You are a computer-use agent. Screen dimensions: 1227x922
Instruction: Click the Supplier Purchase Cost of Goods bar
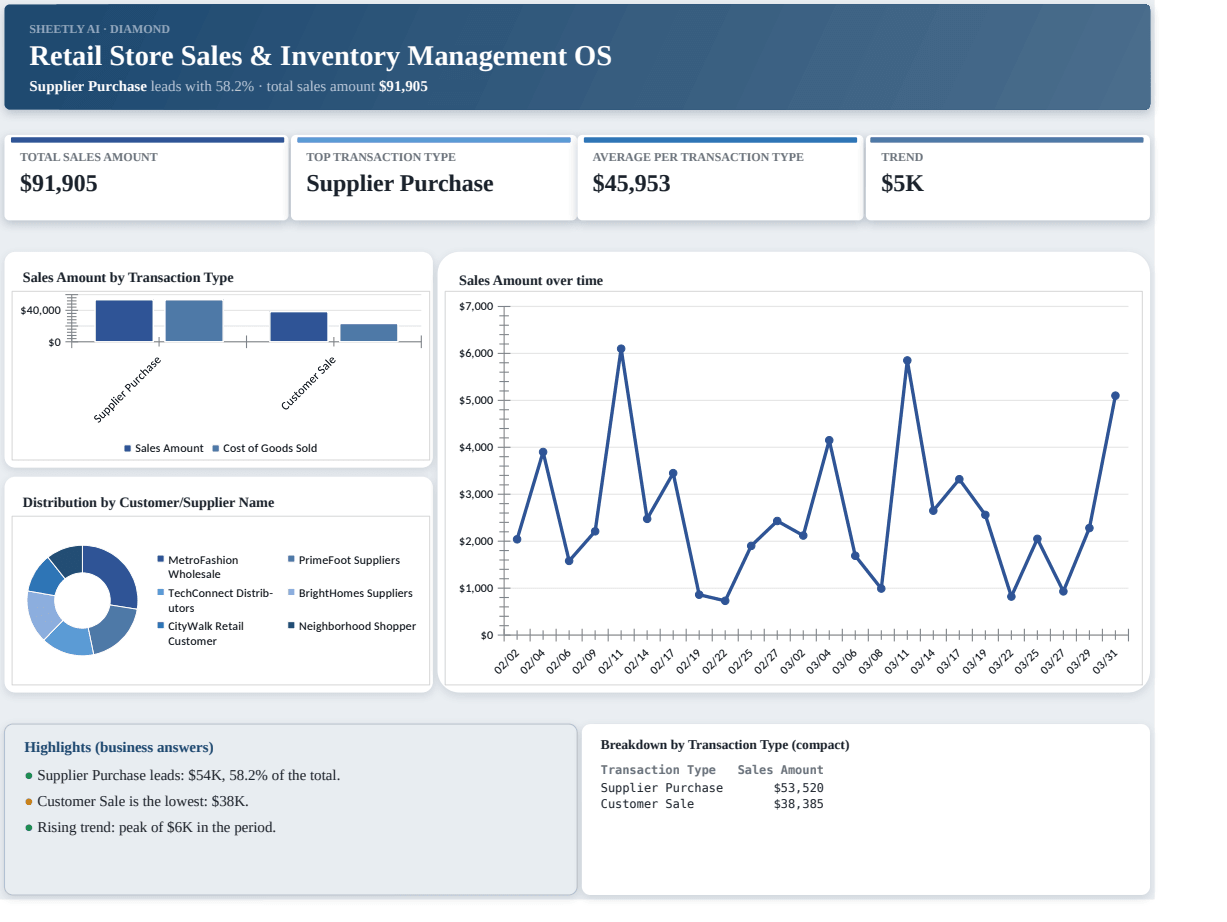194,320
